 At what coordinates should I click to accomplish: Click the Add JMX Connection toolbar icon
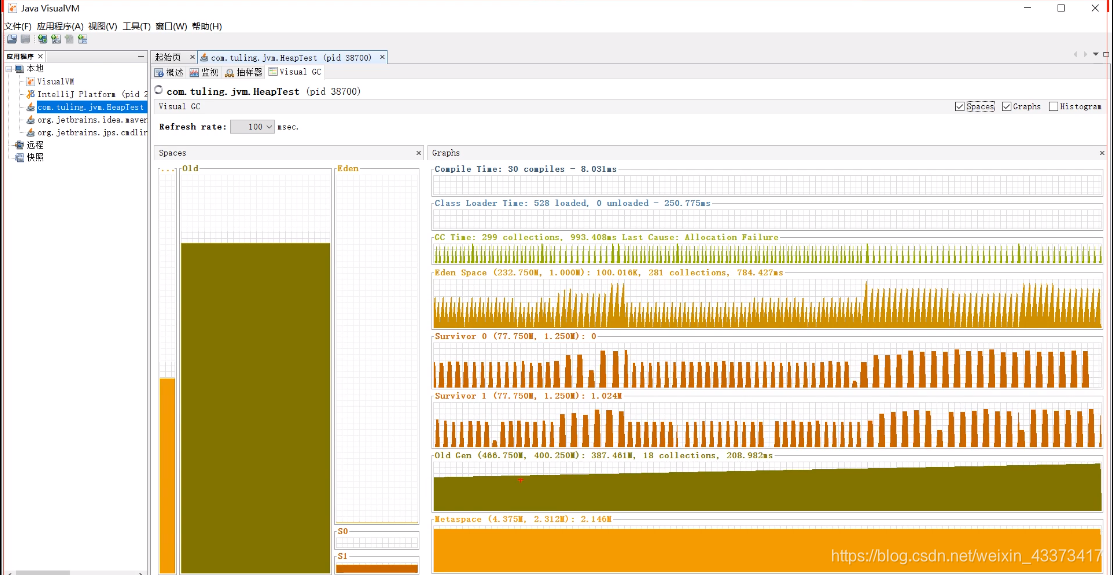[x=55, y=39]
